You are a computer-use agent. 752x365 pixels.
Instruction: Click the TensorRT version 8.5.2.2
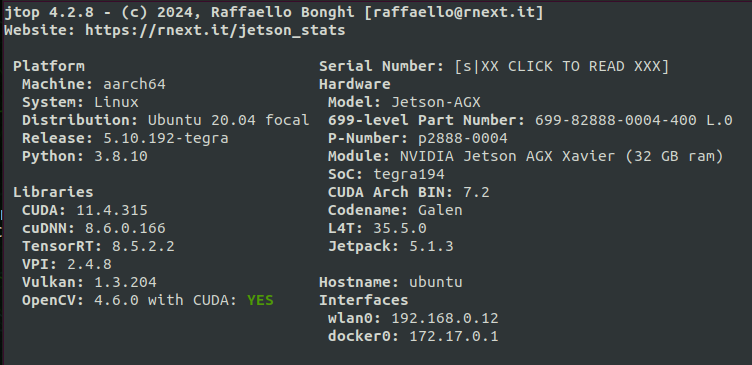[143, 246]
